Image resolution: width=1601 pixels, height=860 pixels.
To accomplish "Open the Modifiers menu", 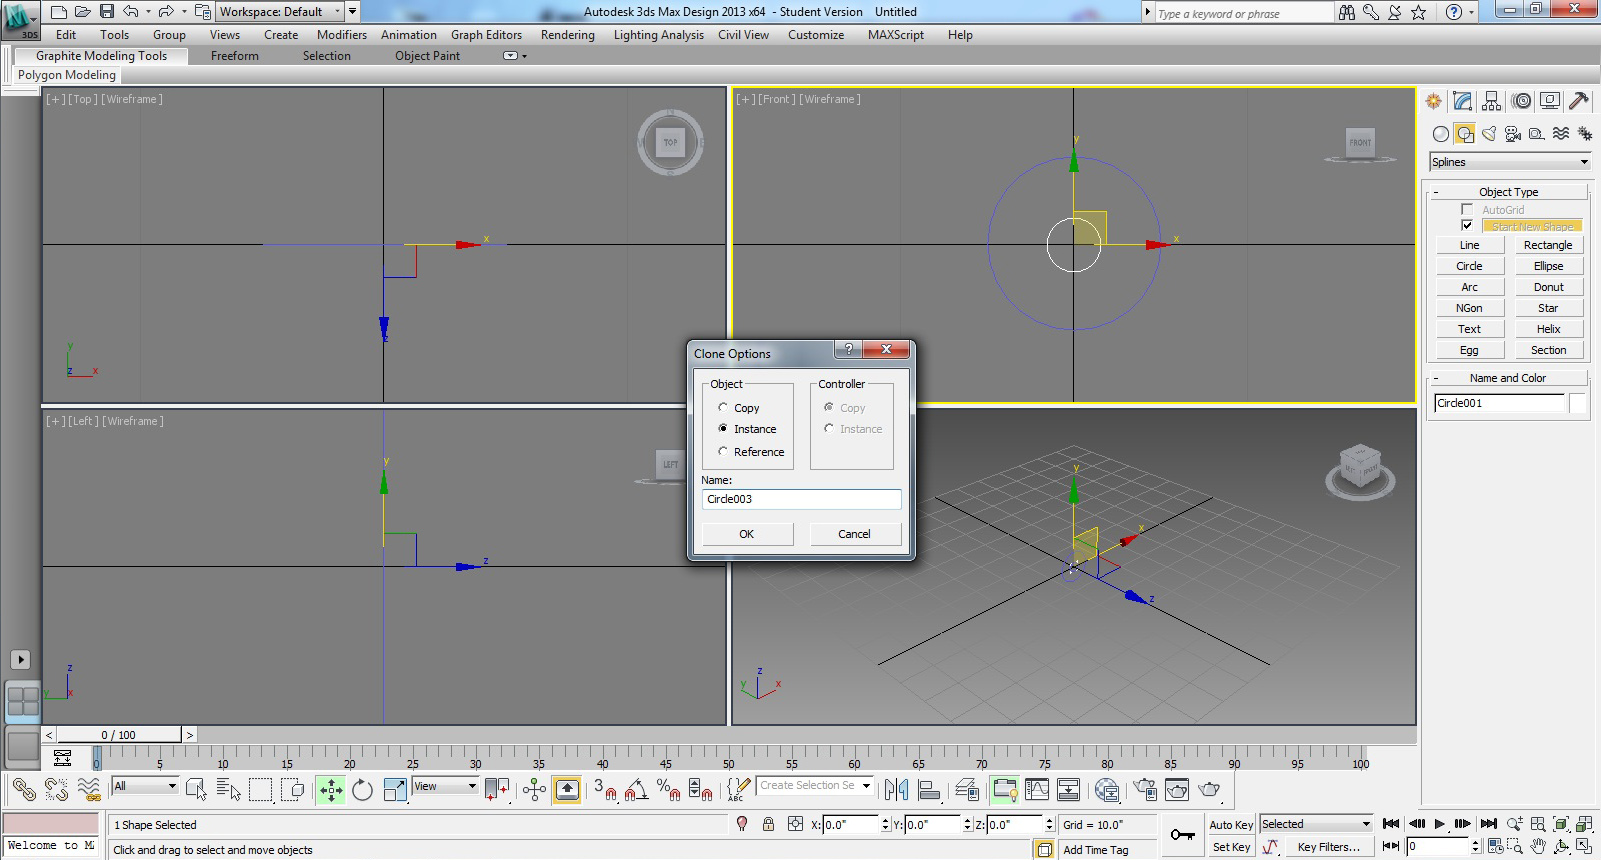I will (342, 35).
